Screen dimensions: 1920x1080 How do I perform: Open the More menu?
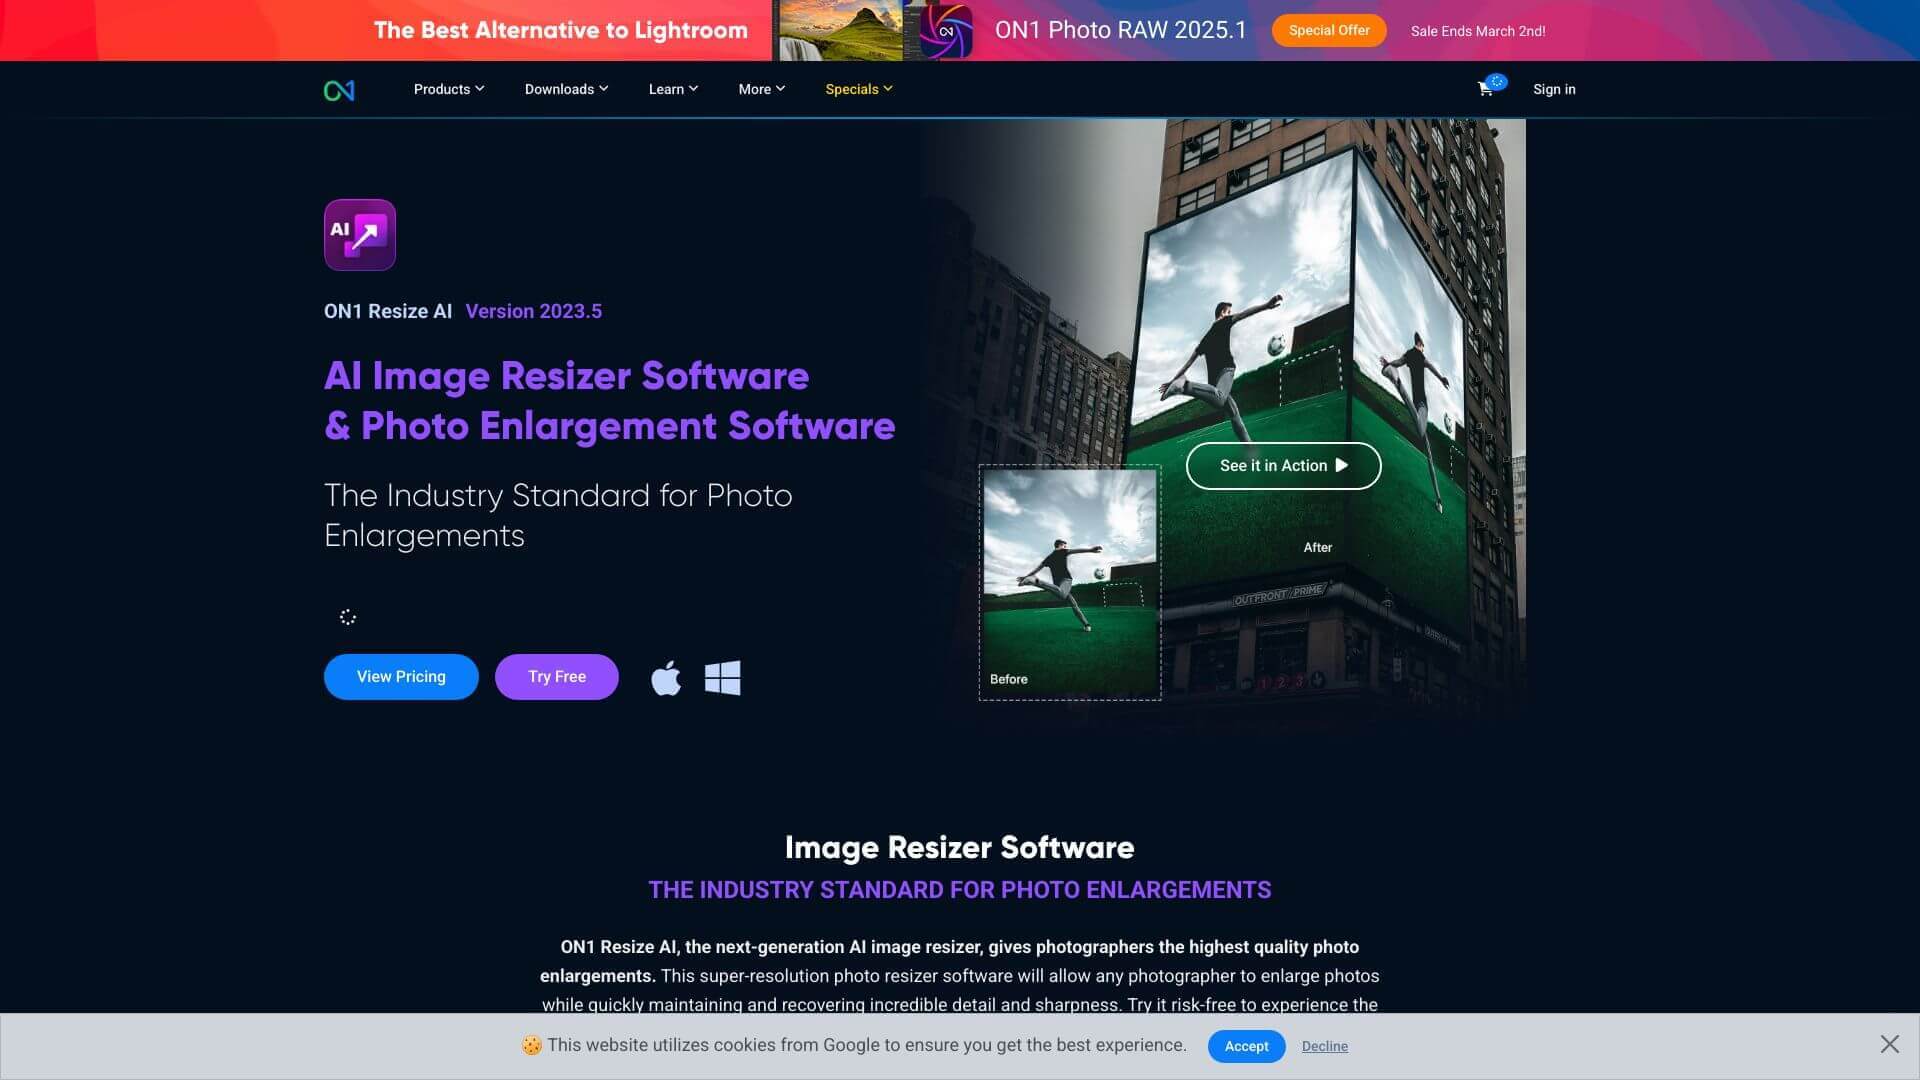[760, 89]
